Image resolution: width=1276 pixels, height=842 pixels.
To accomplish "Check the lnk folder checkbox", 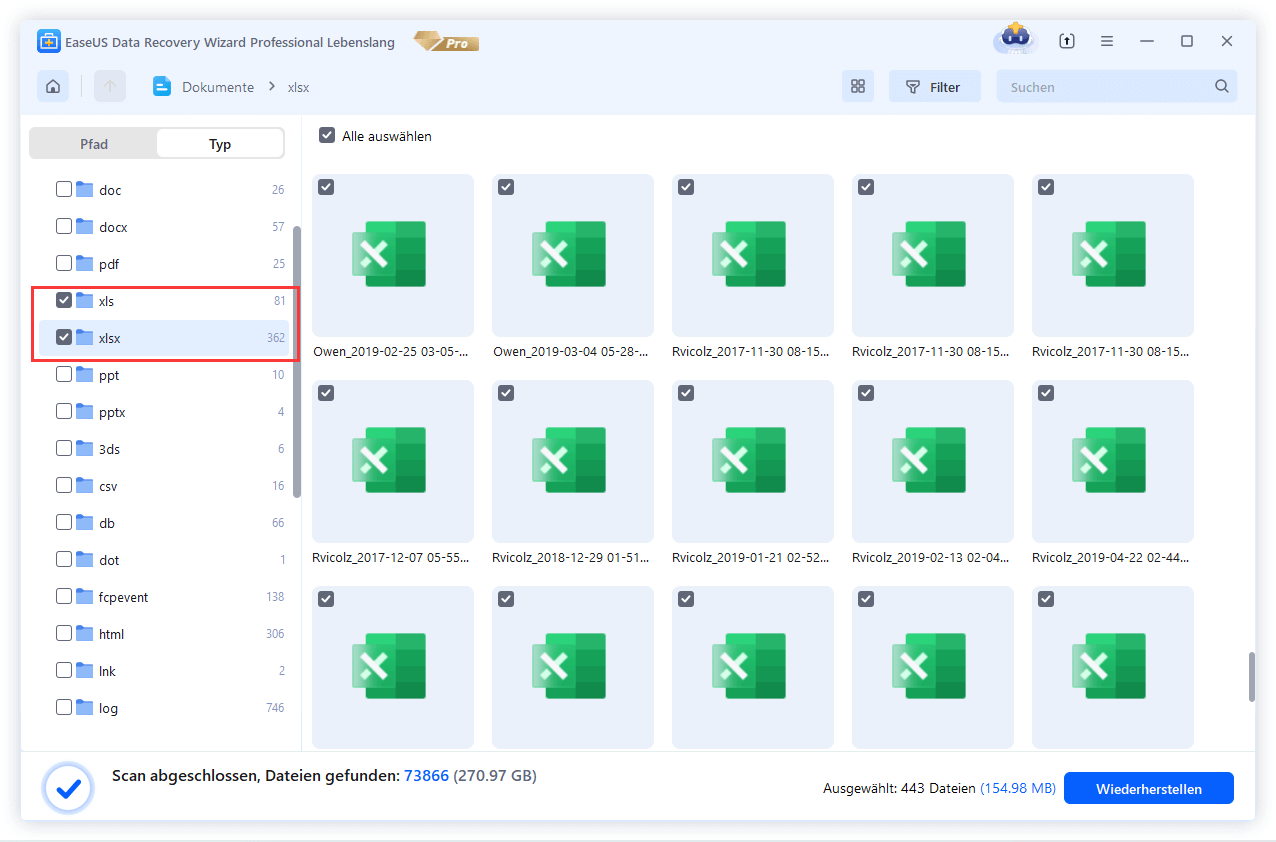I will [x=64, y=670].
